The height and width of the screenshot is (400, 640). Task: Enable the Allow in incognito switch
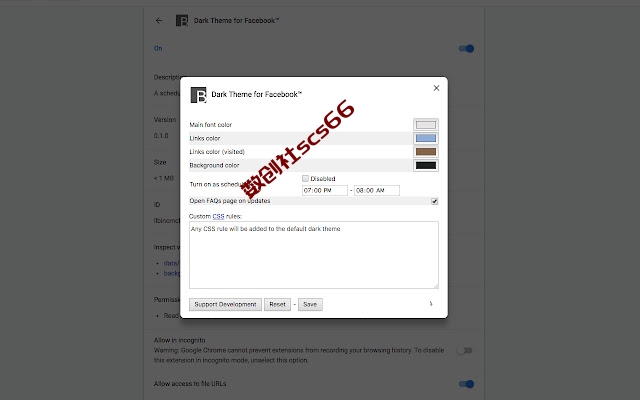(x=465, y=351)
